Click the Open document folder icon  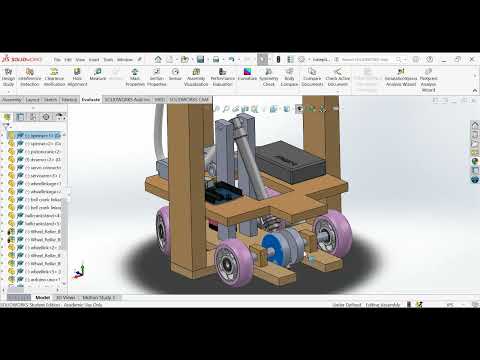click(x=184, y=59)
